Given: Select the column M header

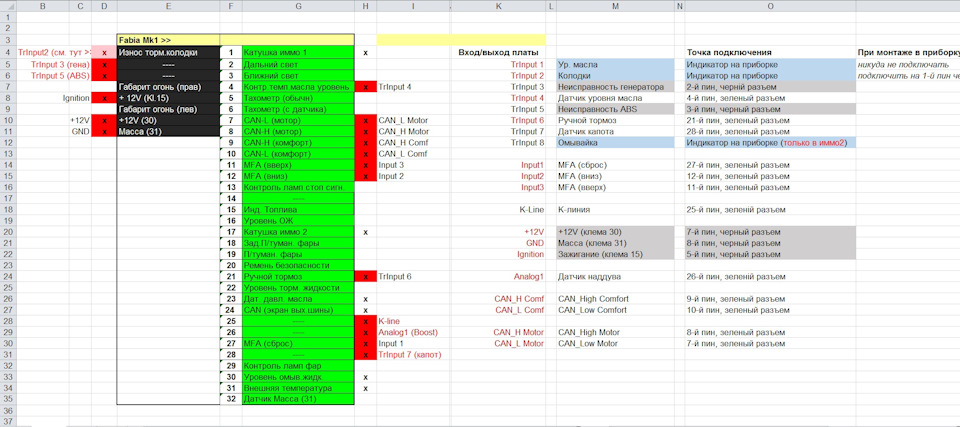Looking at the screenshot, I should [615, 6].
